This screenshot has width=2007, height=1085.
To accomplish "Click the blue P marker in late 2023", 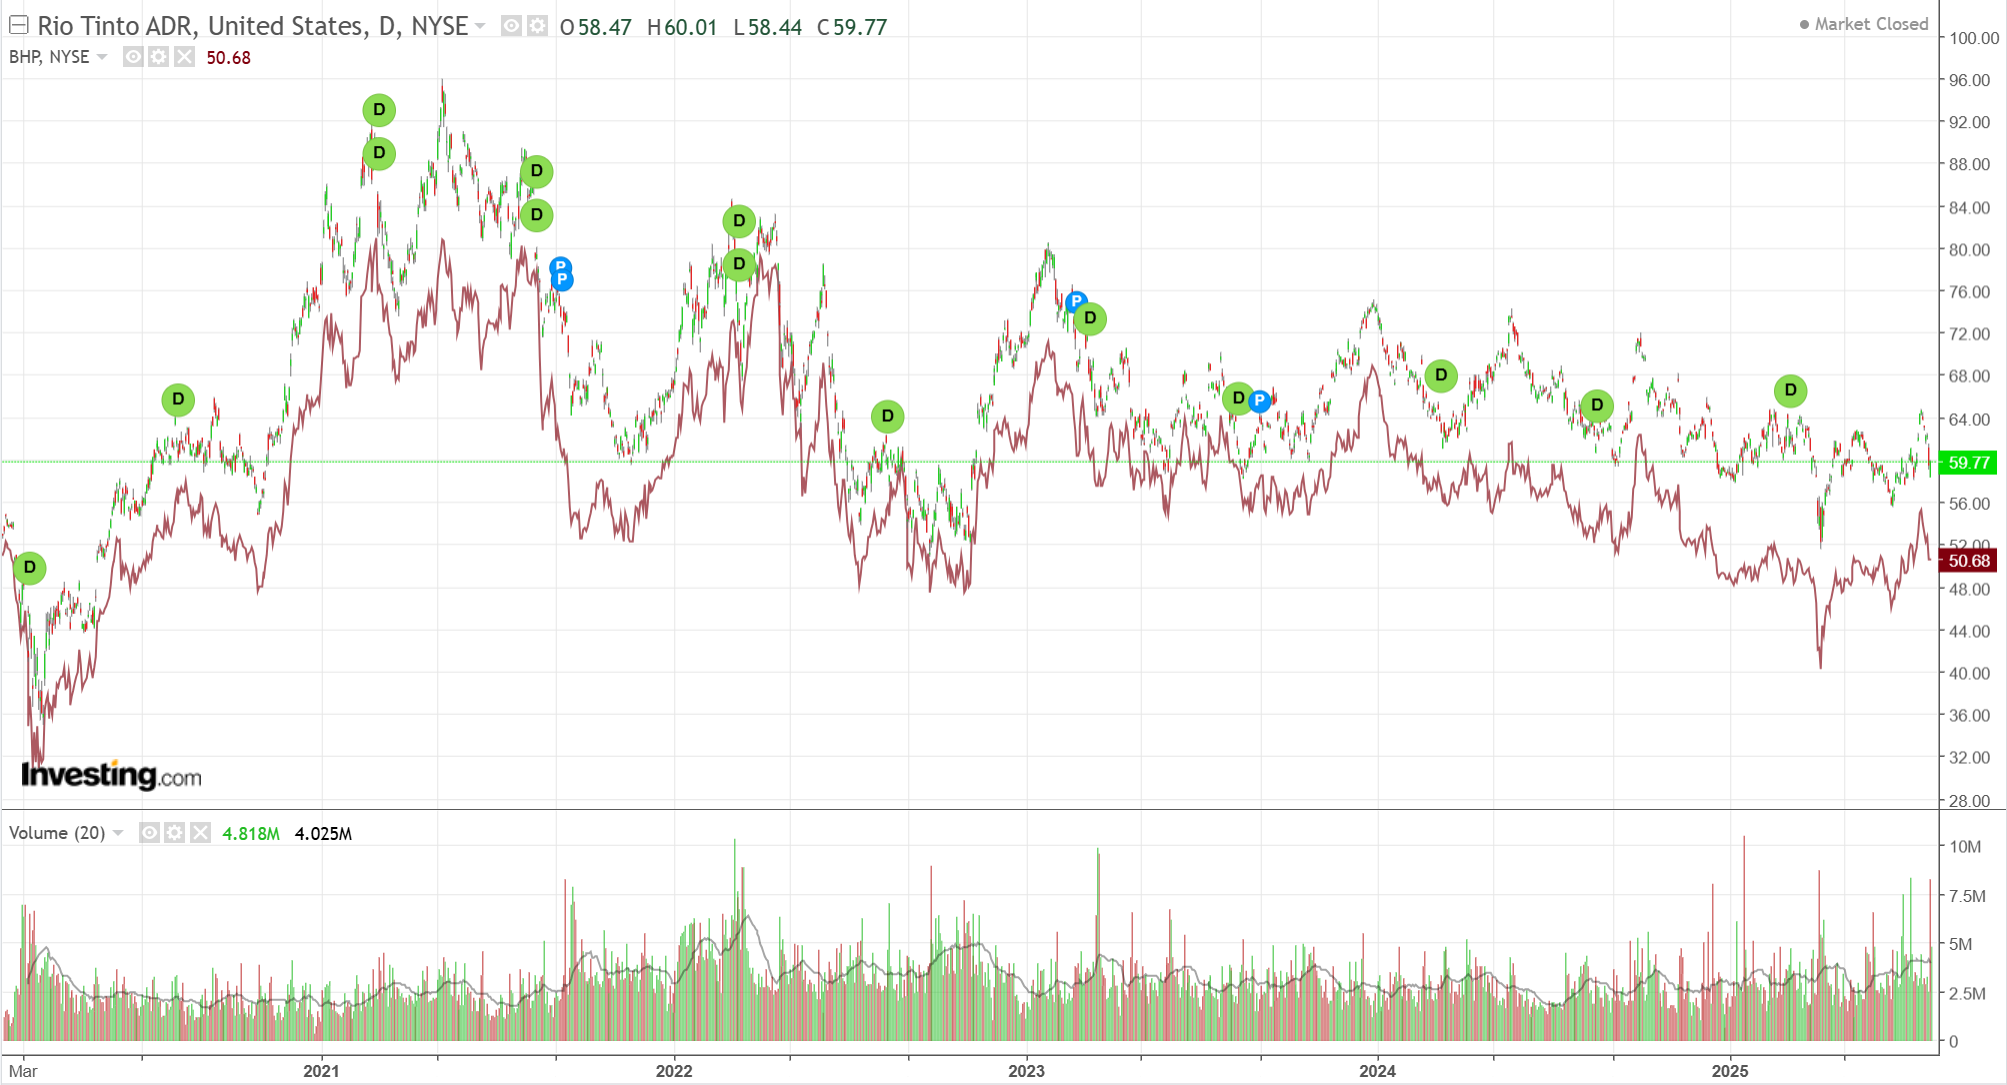I will (x=1260, y=401).
